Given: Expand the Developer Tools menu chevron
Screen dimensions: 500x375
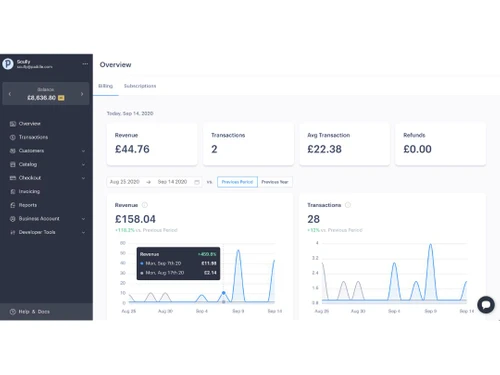Looking at the screenshot, I should 83,232.
